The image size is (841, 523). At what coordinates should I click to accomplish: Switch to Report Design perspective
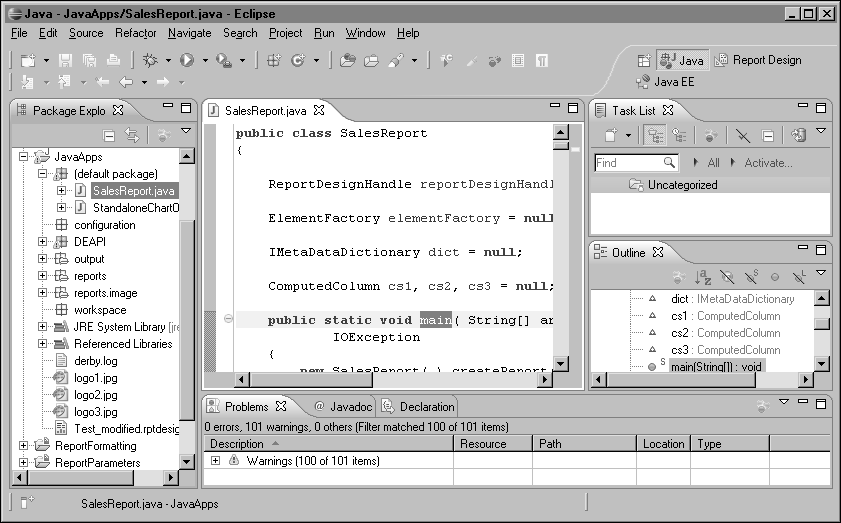click(758, 60)
